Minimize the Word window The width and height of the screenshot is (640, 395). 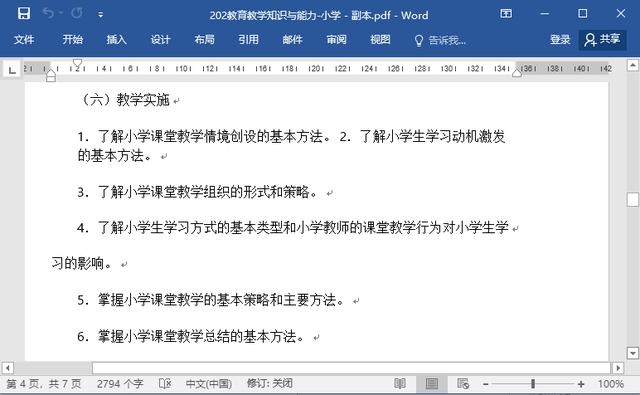[544, 13]
